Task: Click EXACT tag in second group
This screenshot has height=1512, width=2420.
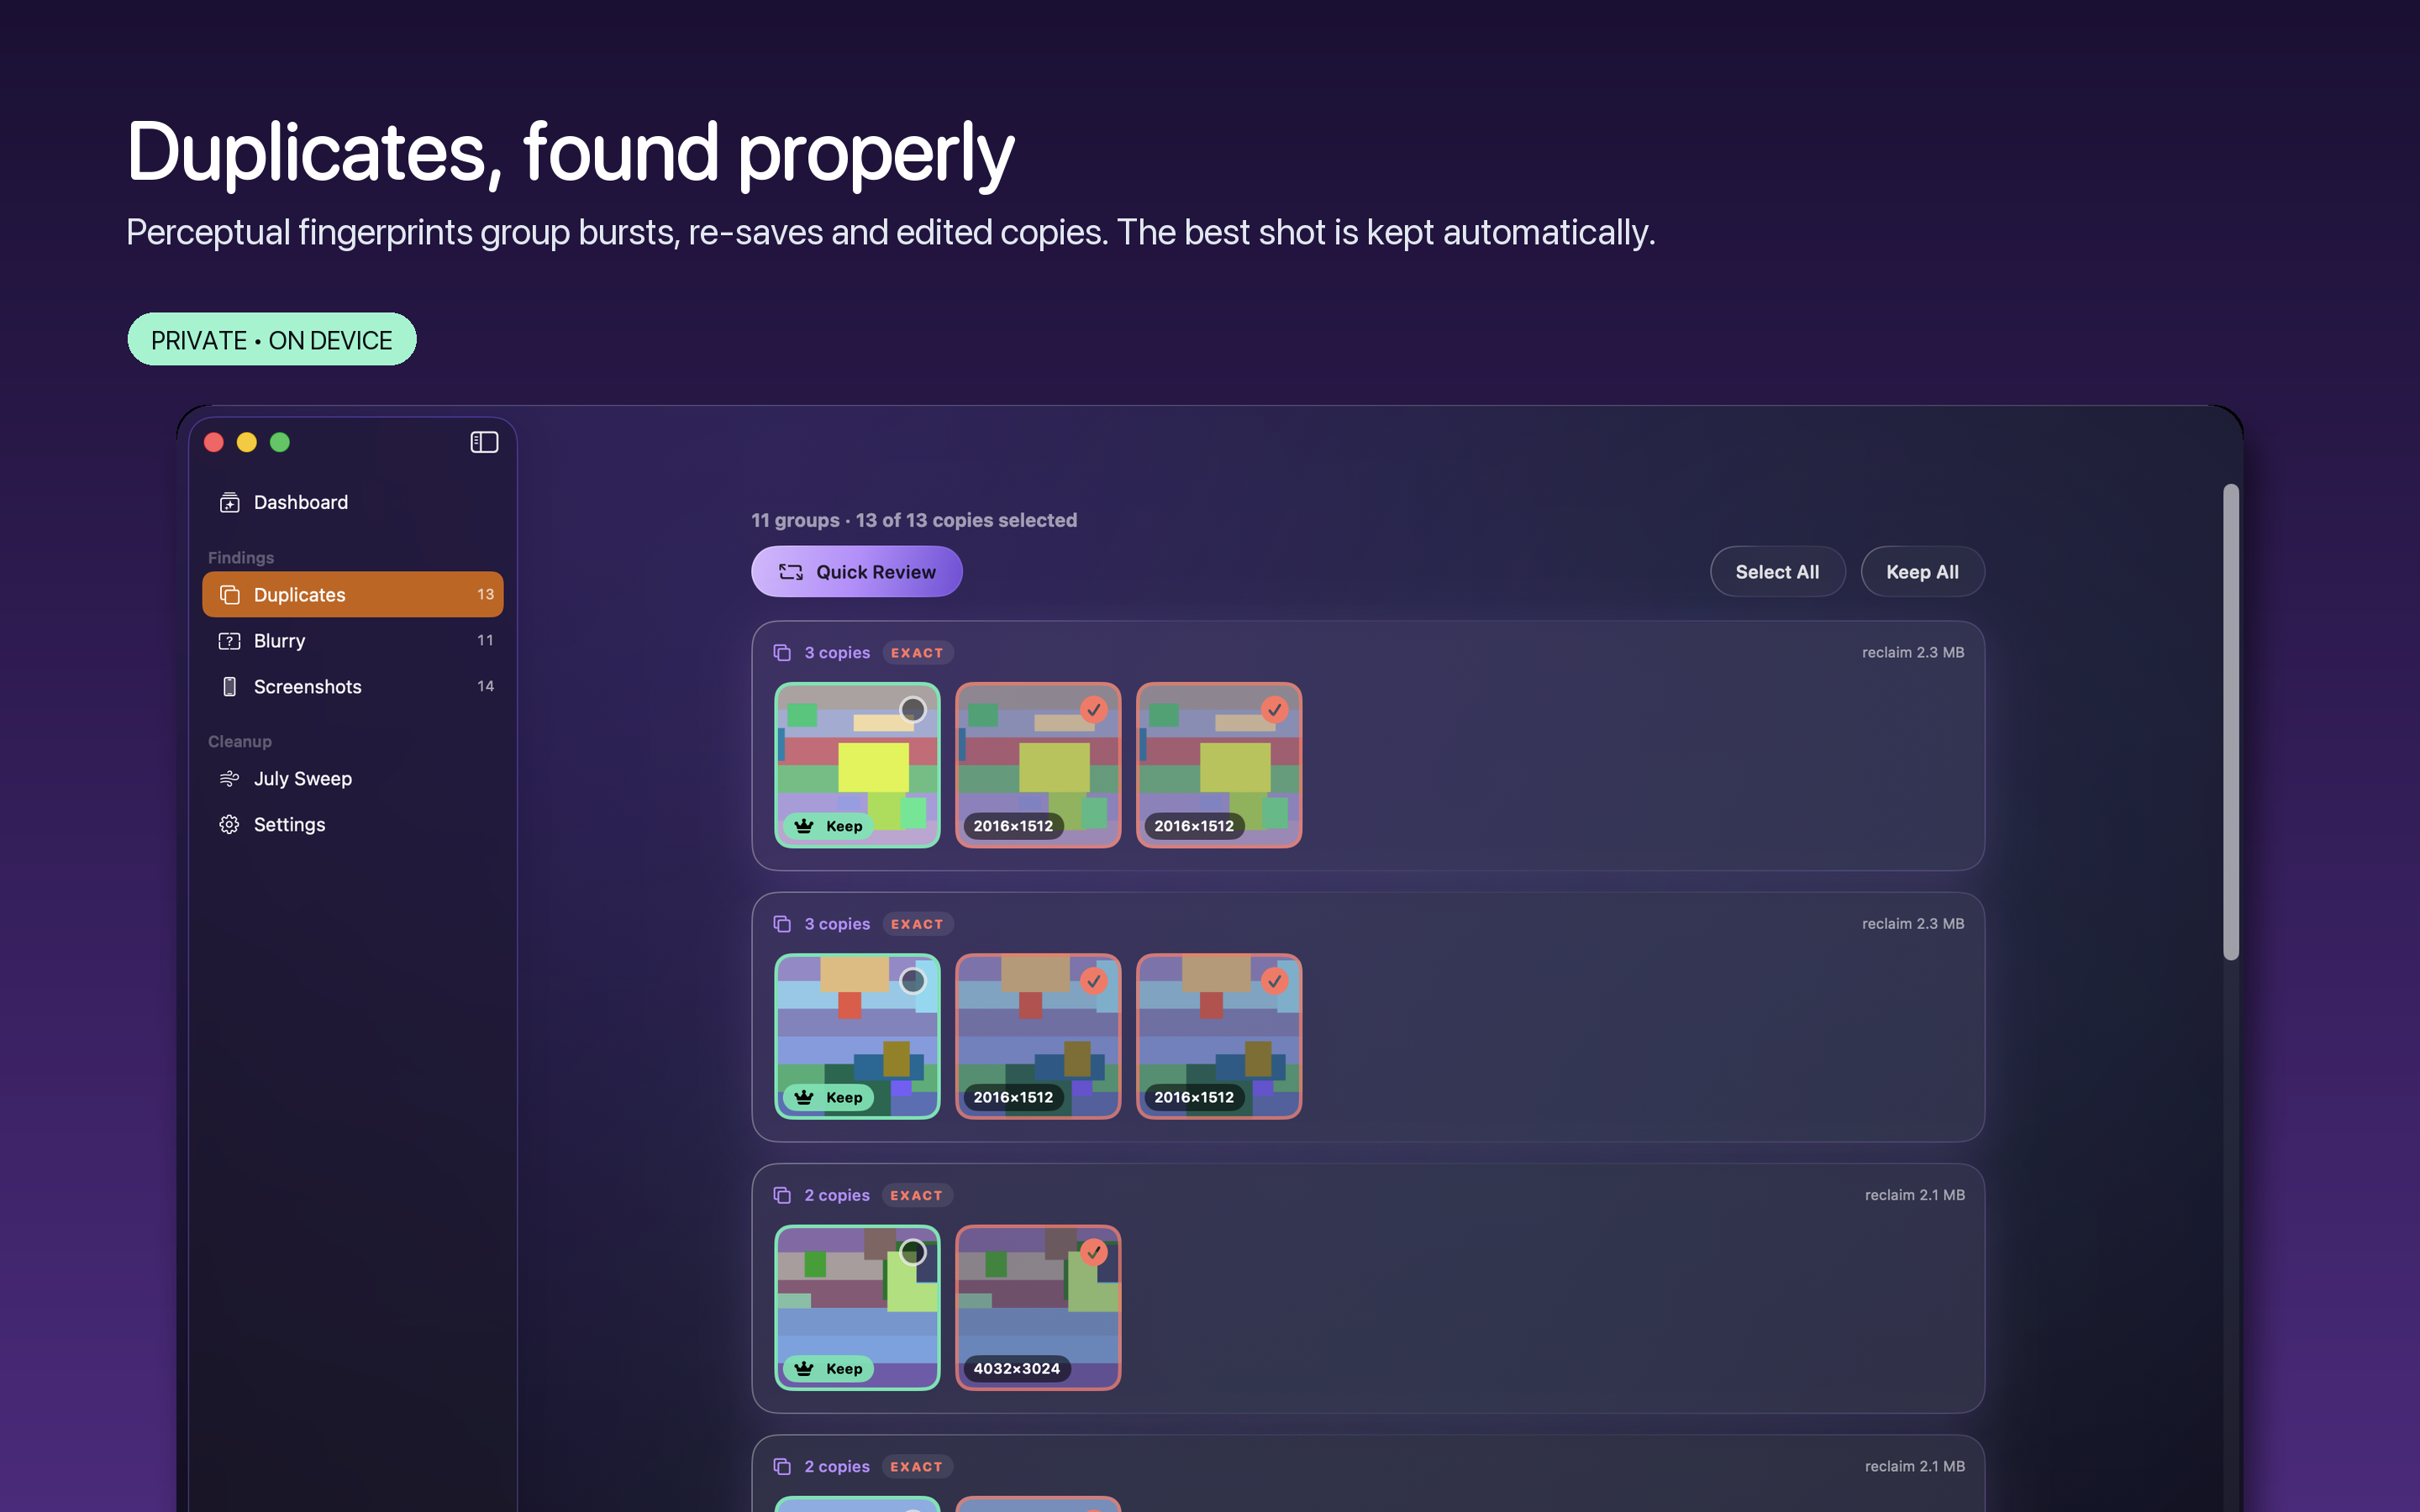Action: coord(917,923)
